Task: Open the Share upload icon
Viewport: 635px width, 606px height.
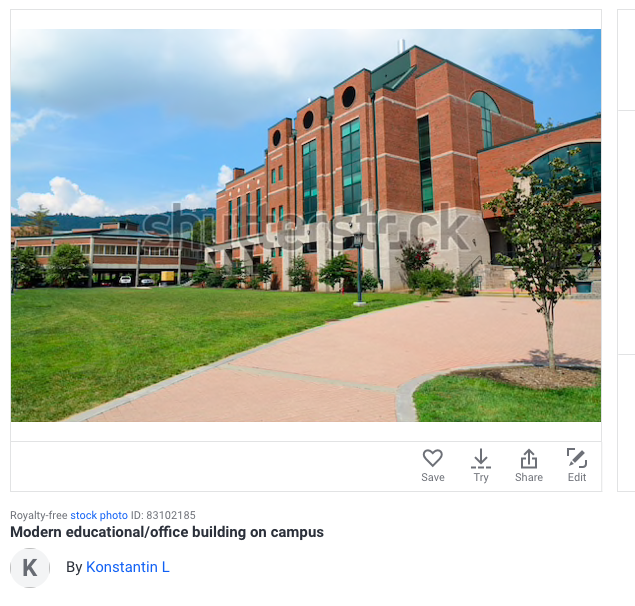Action: tap(528, 458)
